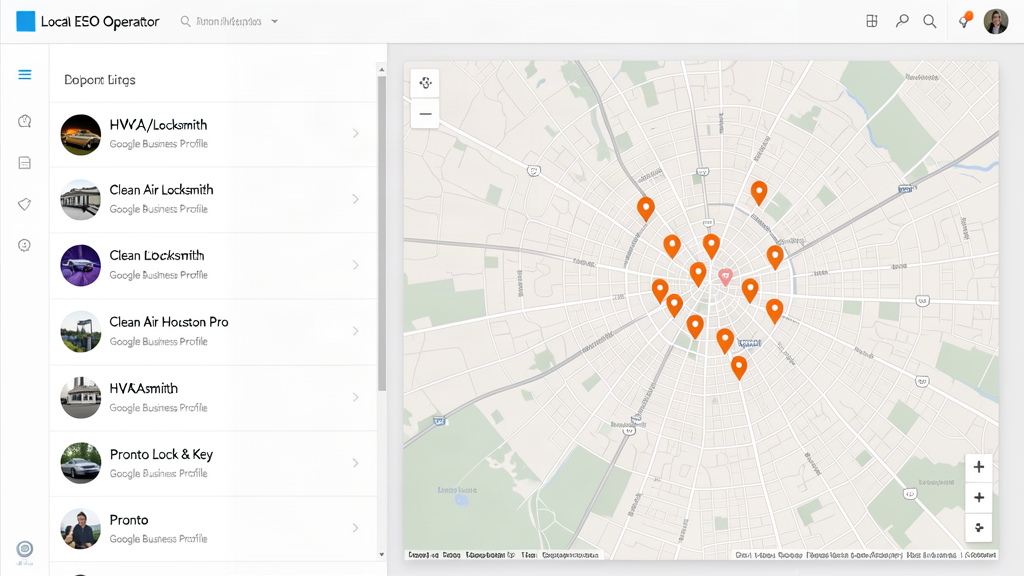1024x576 pixels.
Task: Click the listings panel heading text
Action: [x=100, y=80]
